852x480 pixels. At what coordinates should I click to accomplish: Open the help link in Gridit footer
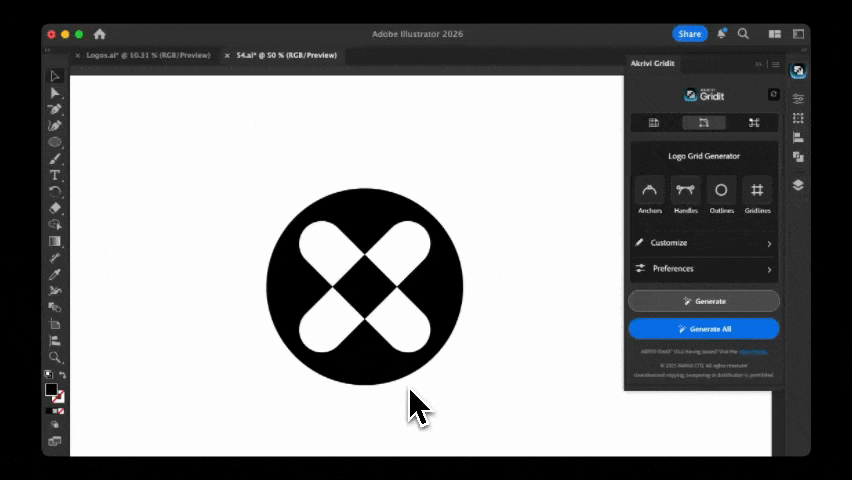(x=753, y=352)
